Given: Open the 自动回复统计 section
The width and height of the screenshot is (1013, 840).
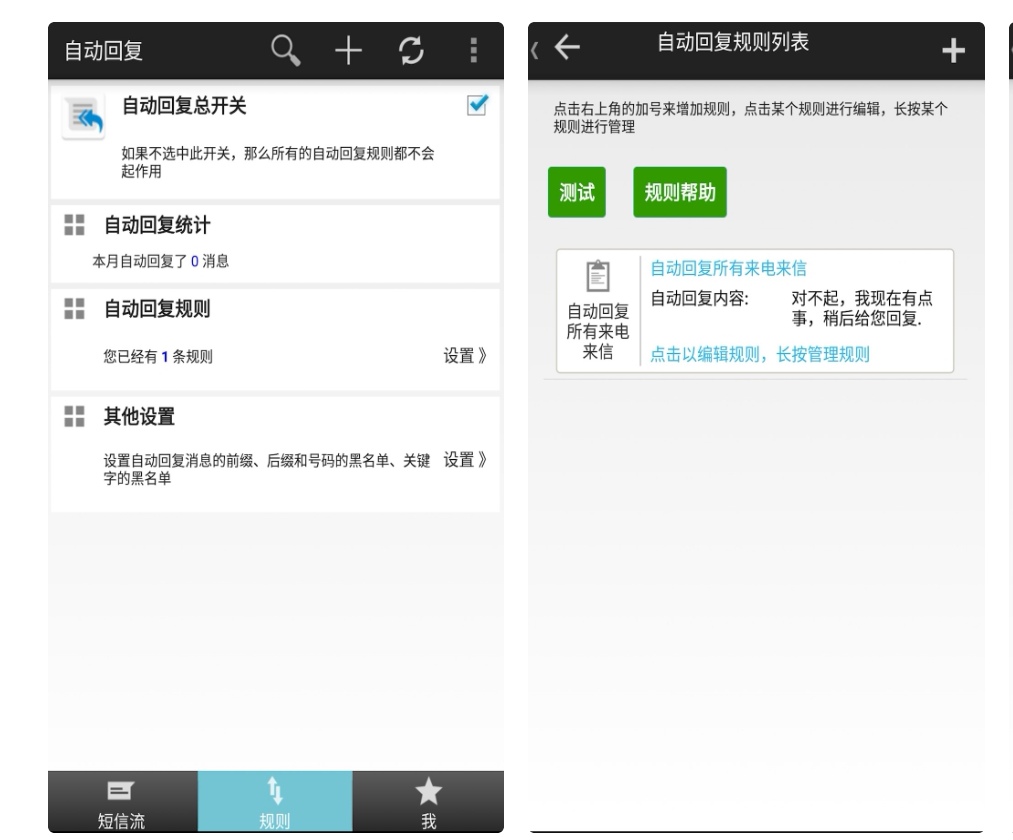Looking at the screenshot, I should coord(157,224).
